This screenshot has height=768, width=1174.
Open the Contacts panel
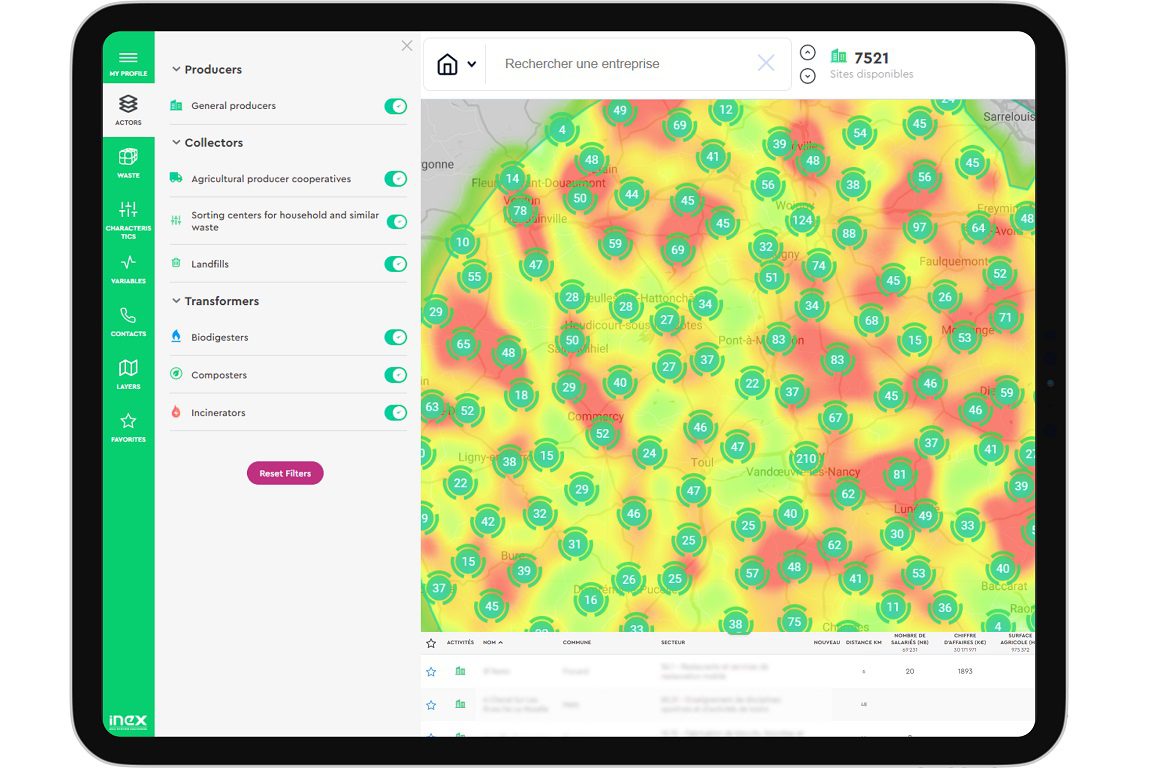pos(128,320)
